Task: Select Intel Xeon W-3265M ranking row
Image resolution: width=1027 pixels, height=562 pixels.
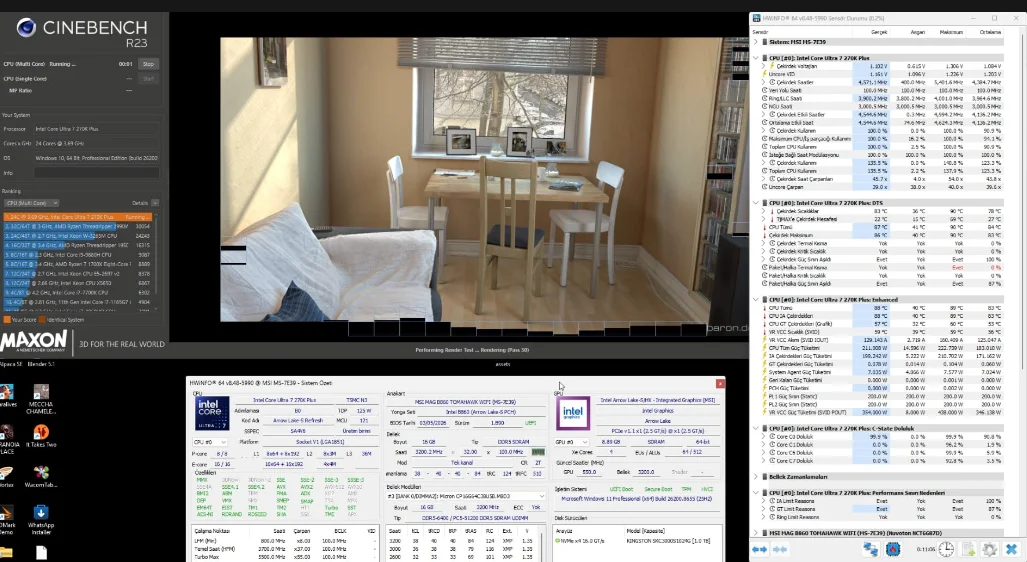Action: (x=77, y=236)
